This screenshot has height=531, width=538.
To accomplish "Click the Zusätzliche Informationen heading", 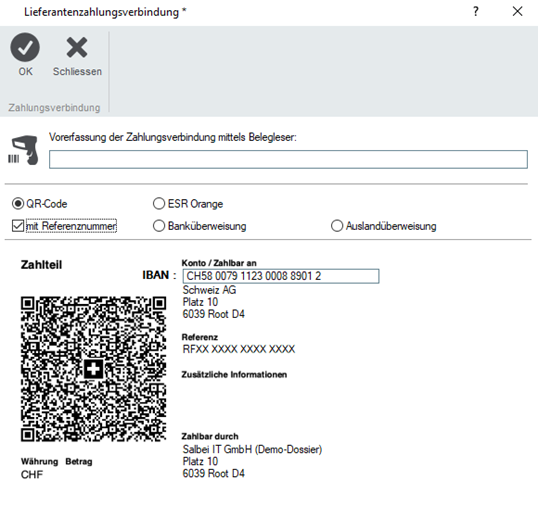I will 234,375.
